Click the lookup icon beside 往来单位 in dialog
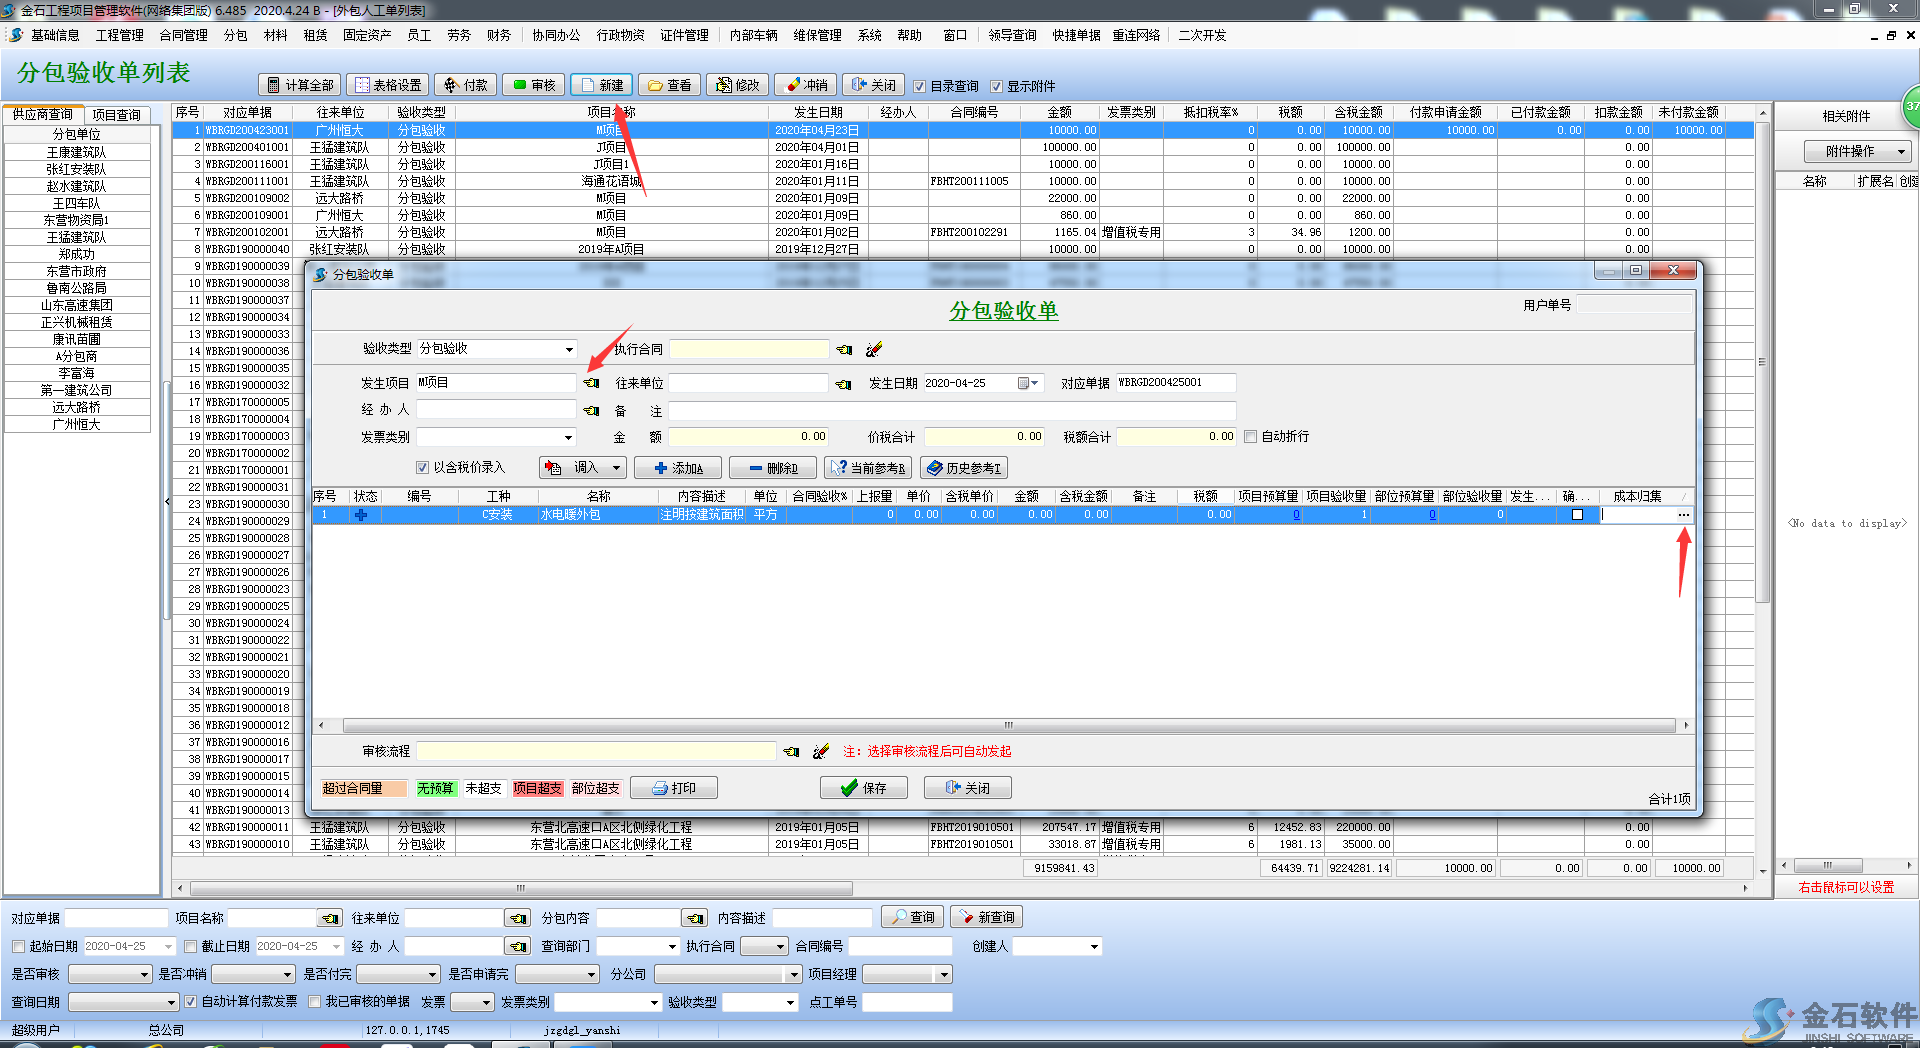This screenshot has width=1920, height=1048. pyautogui.click(x=844, y=384)
